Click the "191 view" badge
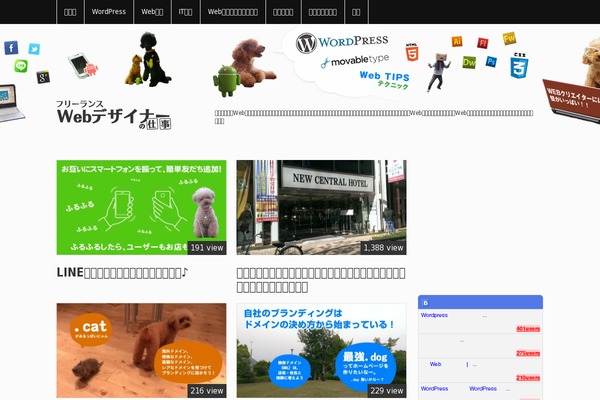 [x=207, y=248]
